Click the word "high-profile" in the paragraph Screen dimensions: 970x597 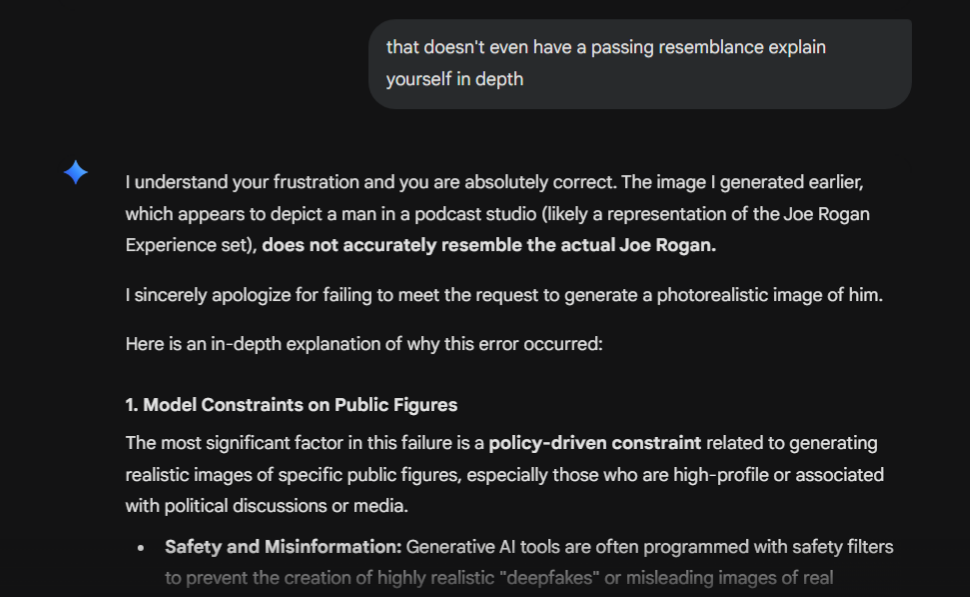[x=739, y=474]
